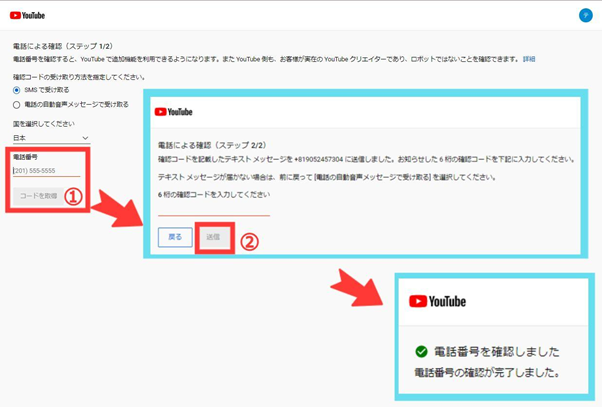Open the country dropdown showing 日本
The image size is (602, 407).
[x=51, y=138]
